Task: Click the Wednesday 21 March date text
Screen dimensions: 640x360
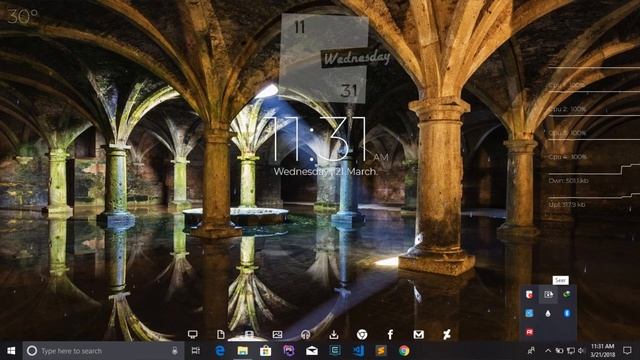Action: tap(326, 171)
